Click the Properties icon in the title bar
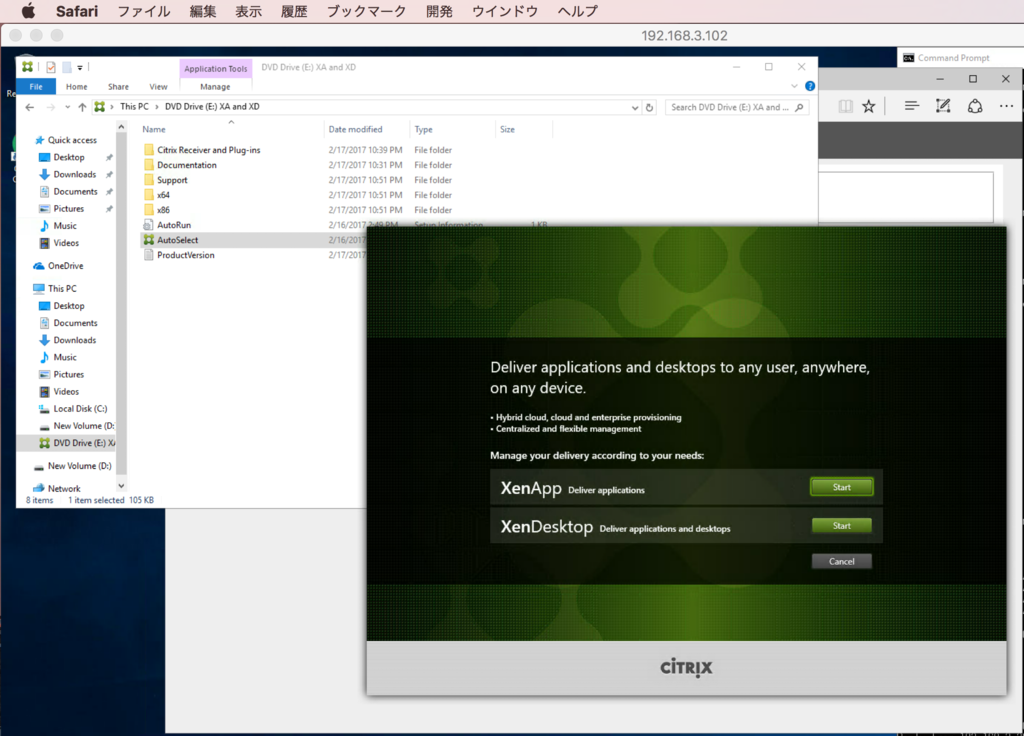Screen dimensions: 1024x736 (51, 67)
